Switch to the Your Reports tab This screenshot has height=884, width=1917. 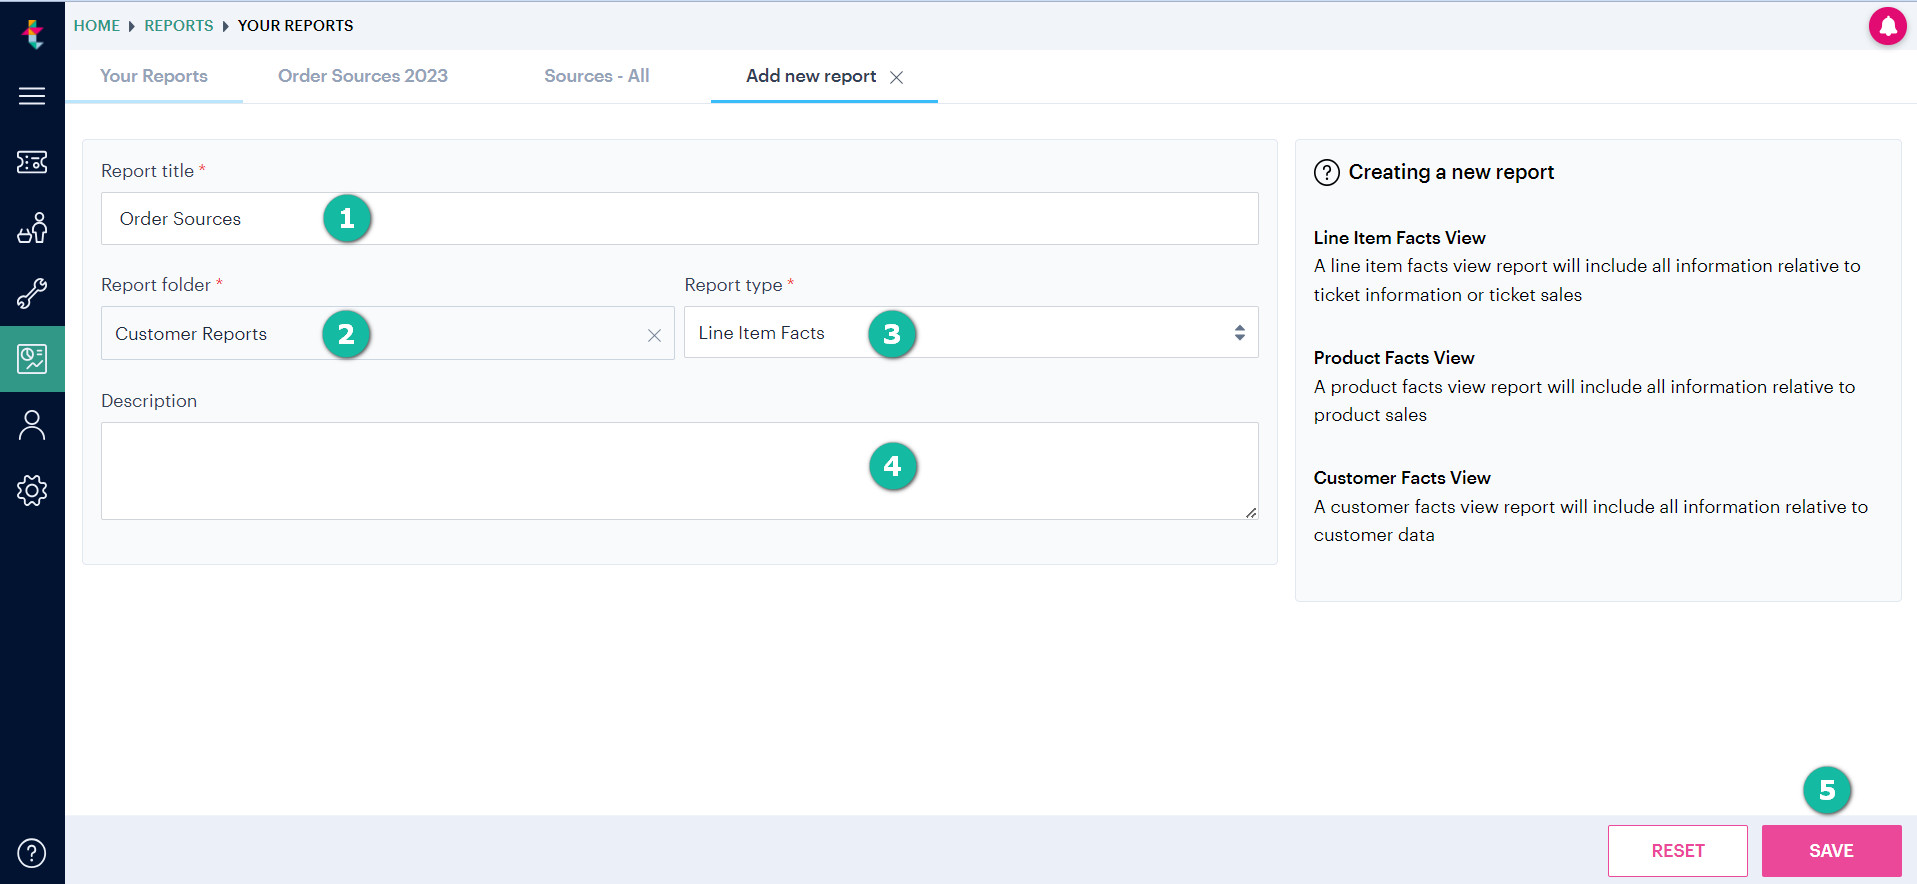[x=154, y=76]
